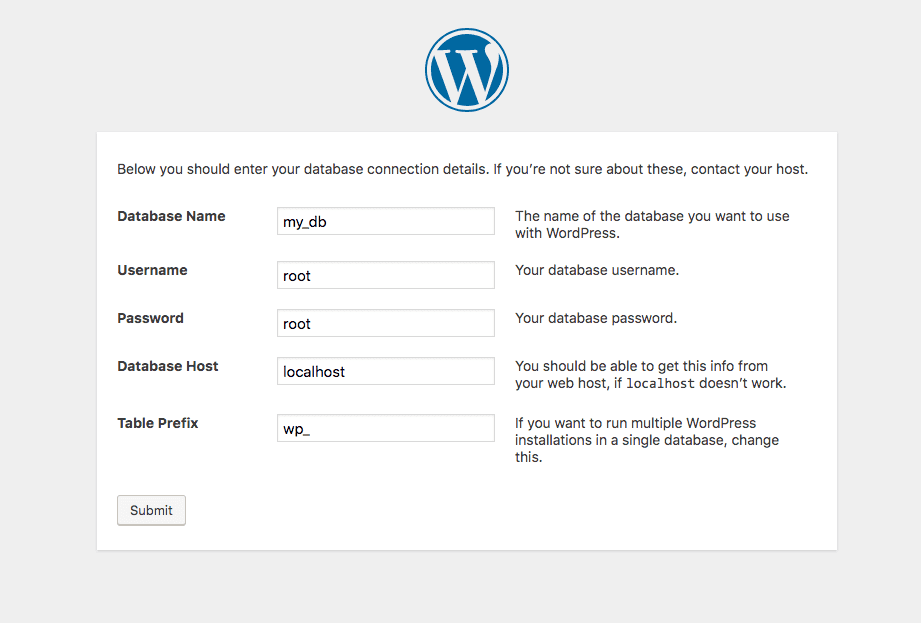Image resolution: width=921 pixels, height=623 pixels.
Task: Click the bold Table Prefix label
Action: (158, 423)
